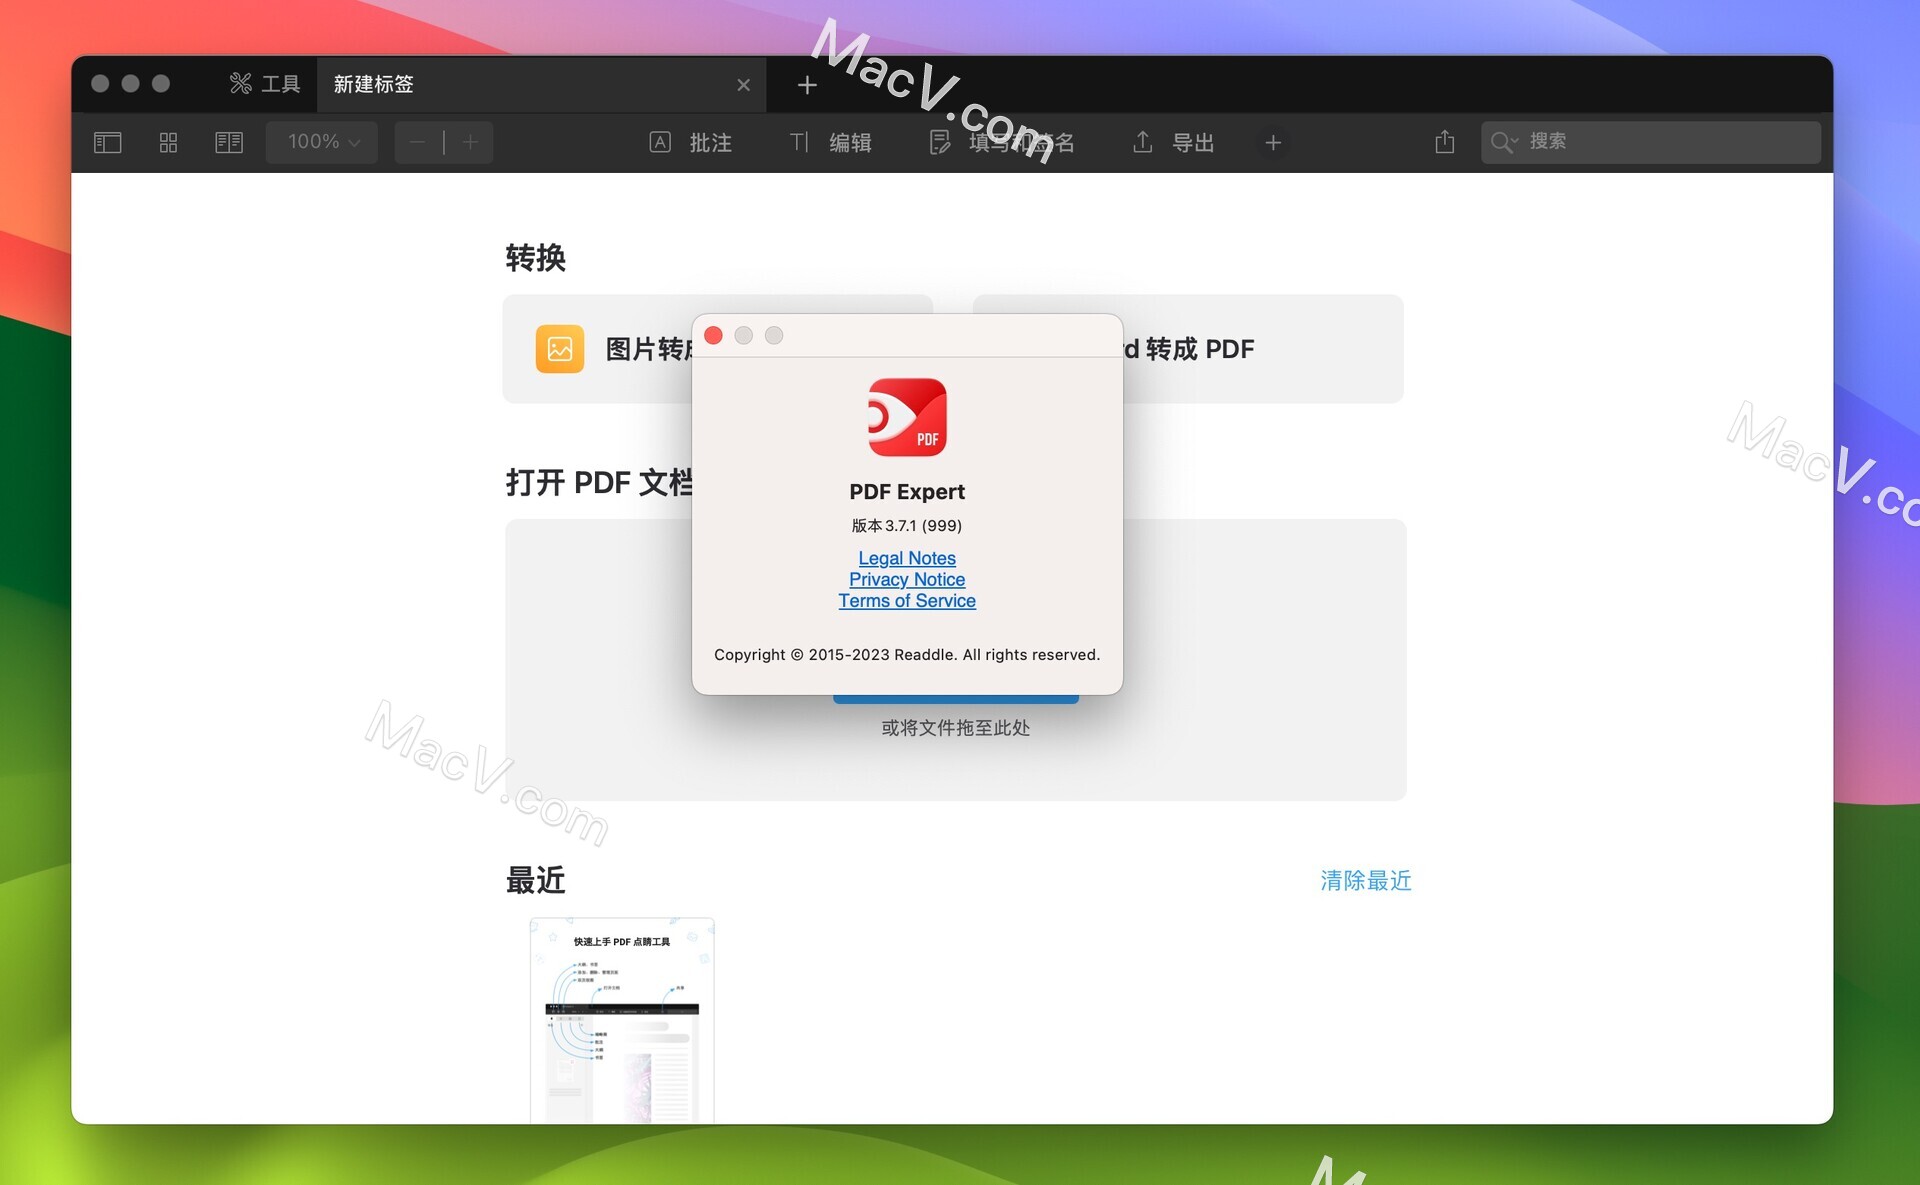Click the sidebar toggle panel icon
Screen dimensions: 1920x1185
[x=107, y=140]
